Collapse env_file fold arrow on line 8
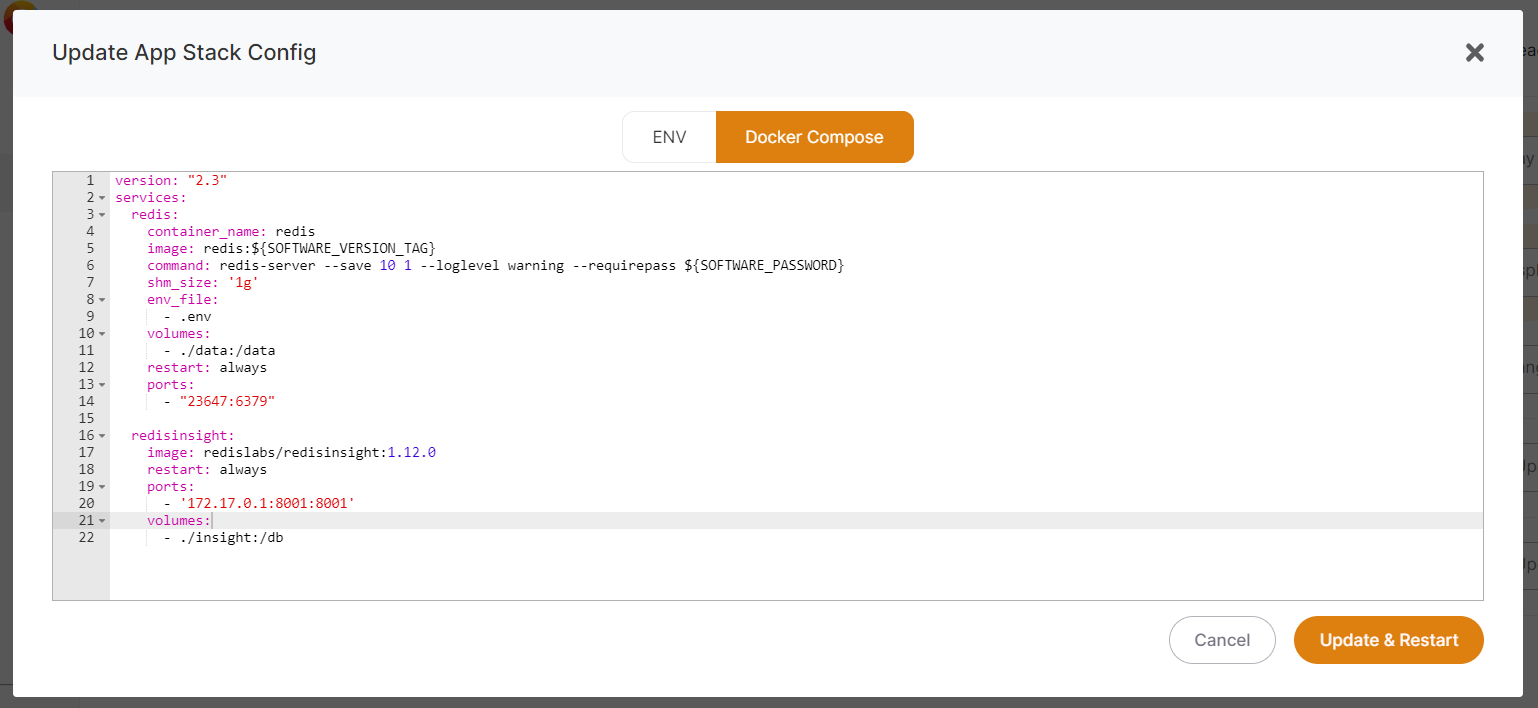 click(x=102, y=300)
